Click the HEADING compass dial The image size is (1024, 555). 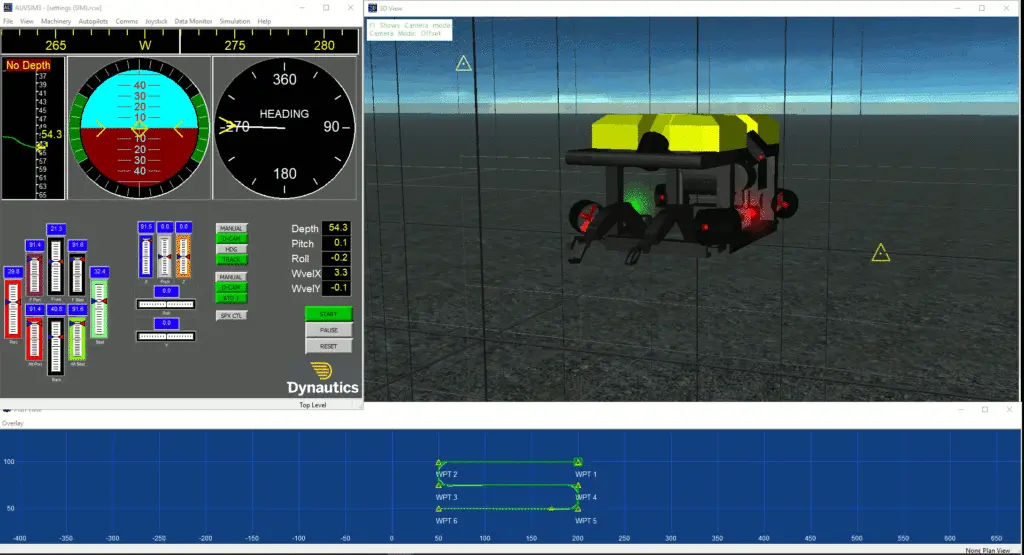[284, 128]
